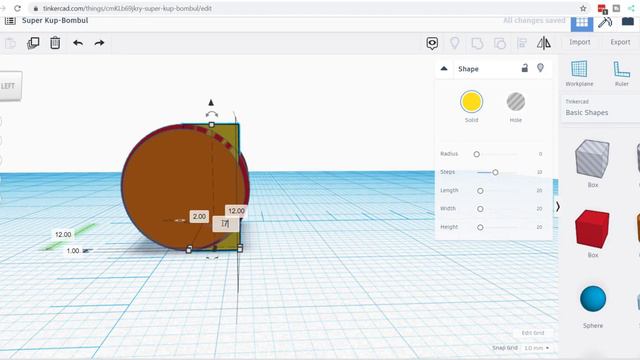Collapse the shapes panel with chevron

pos(558,207)
